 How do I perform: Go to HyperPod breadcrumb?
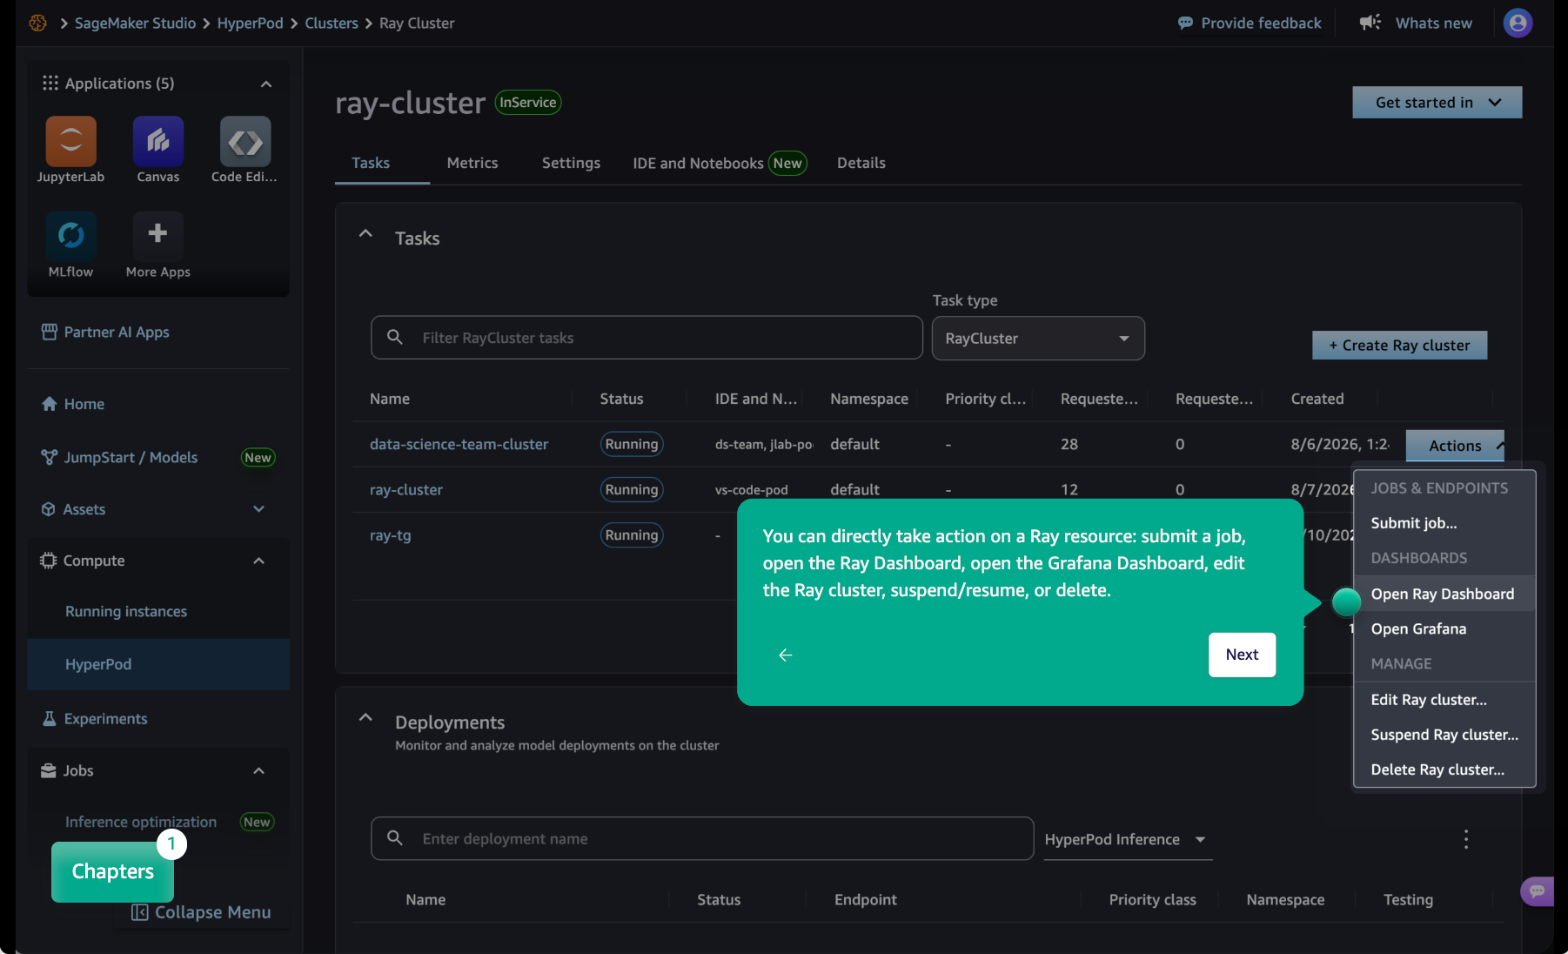click(250, 23)
